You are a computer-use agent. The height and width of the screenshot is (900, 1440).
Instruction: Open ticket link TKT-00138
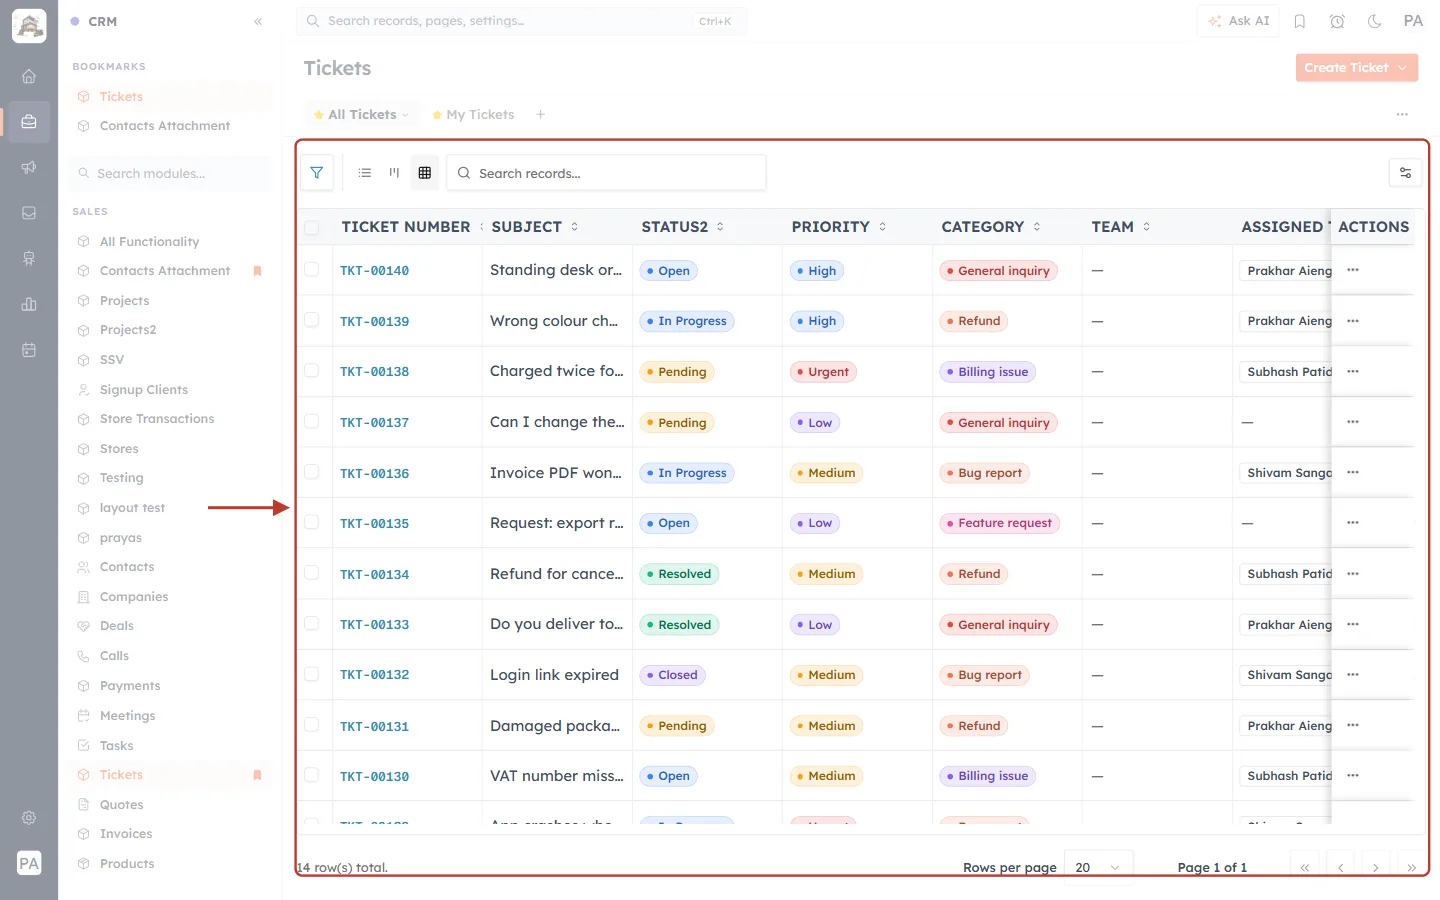[x=374, y=371]
